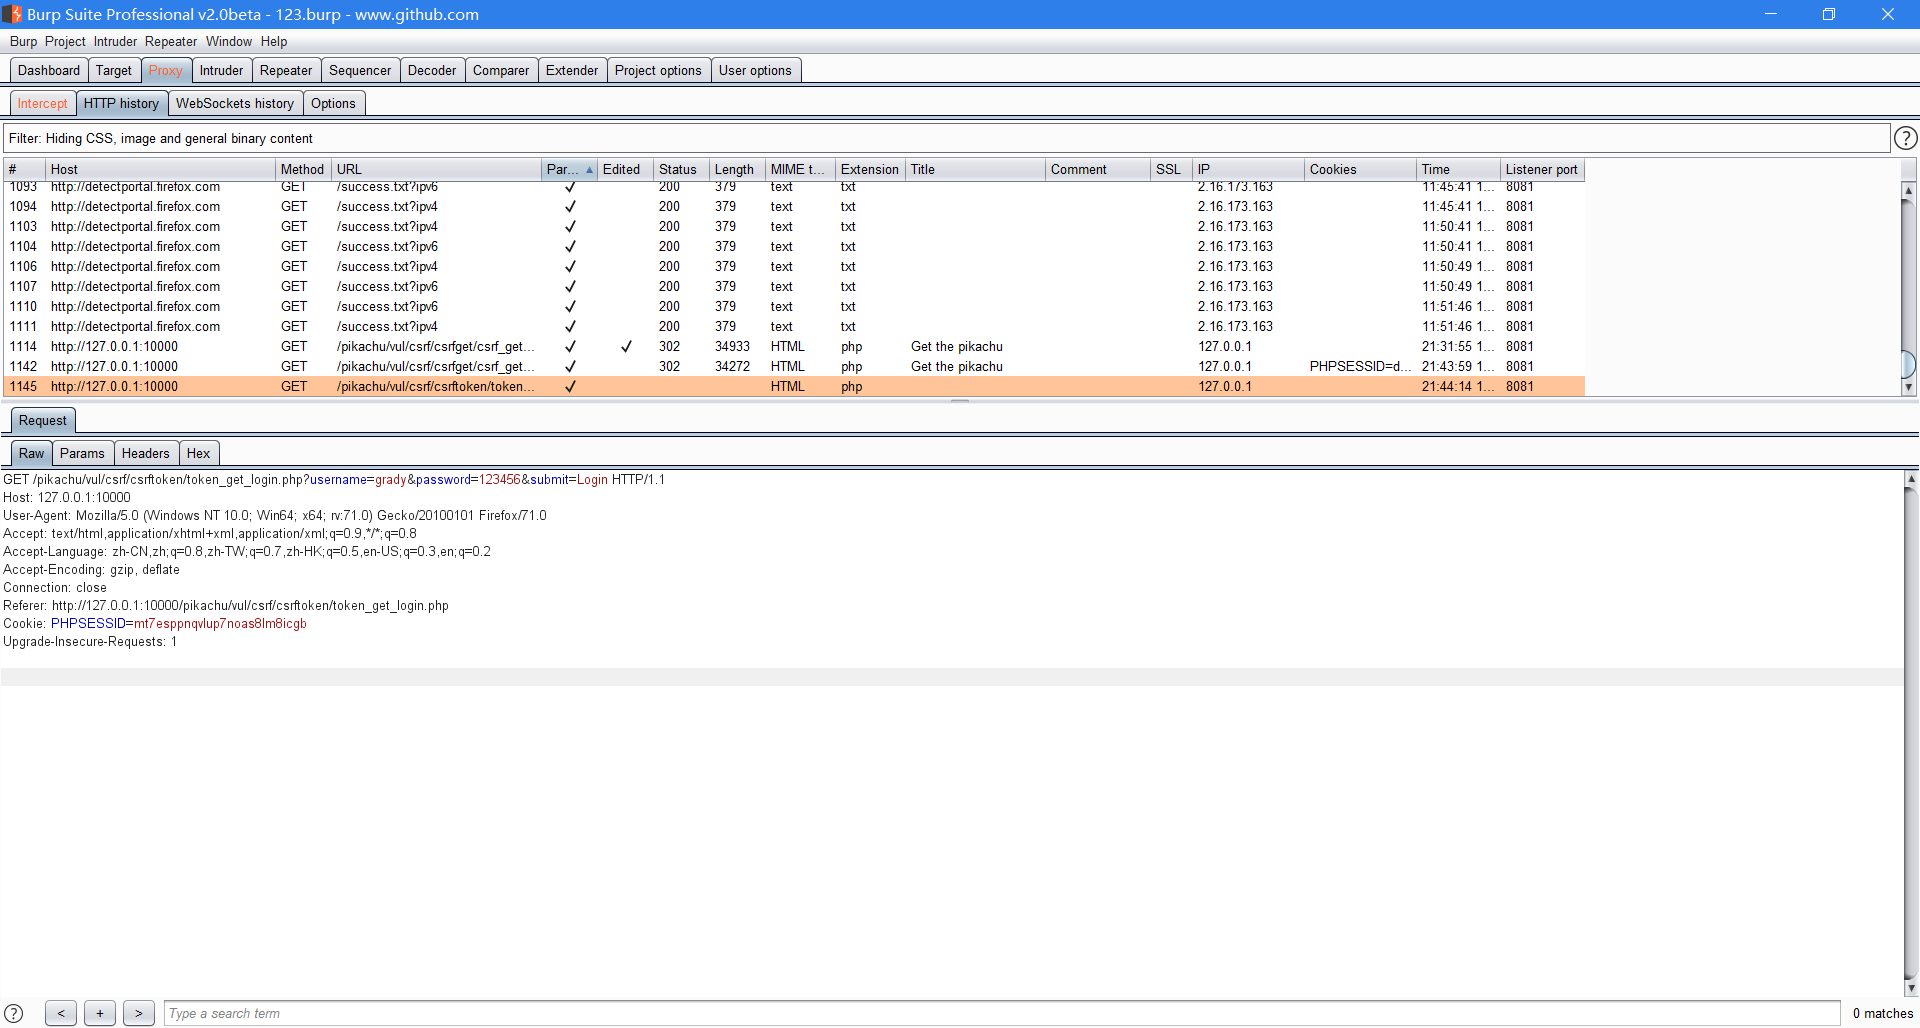Open the Intruder menu
The height and width of the screenshot is (1028, 1920).
(x=115, y=41)
